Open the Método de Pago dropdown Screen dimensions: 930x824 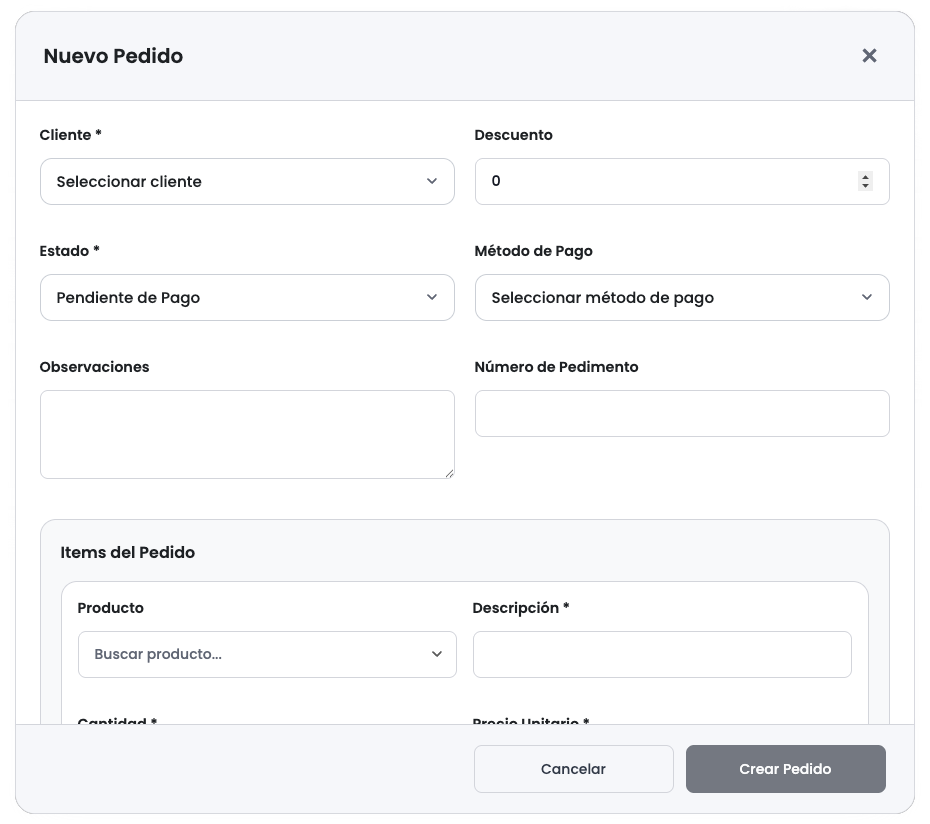pyautogui.click(x=681, y=298)
